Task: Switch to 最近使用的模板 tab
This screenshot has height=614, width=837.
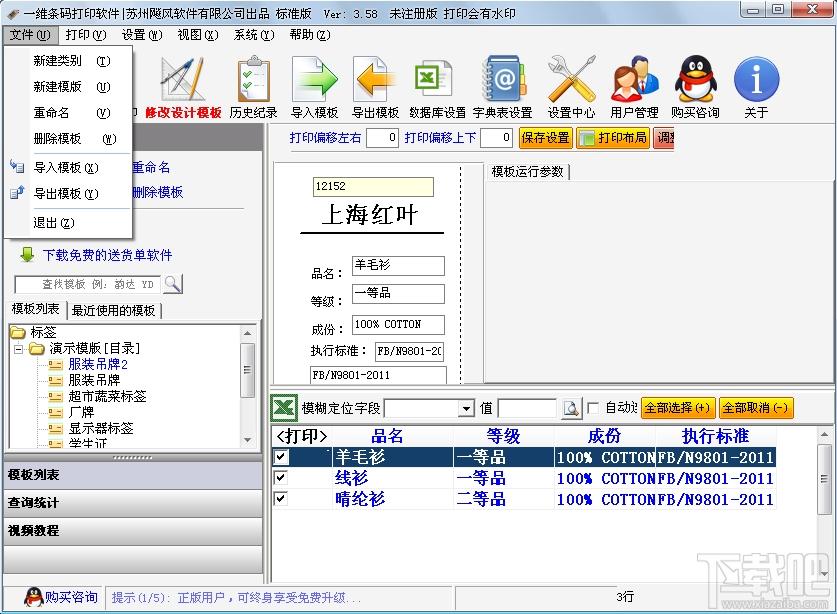Action: 114,310
